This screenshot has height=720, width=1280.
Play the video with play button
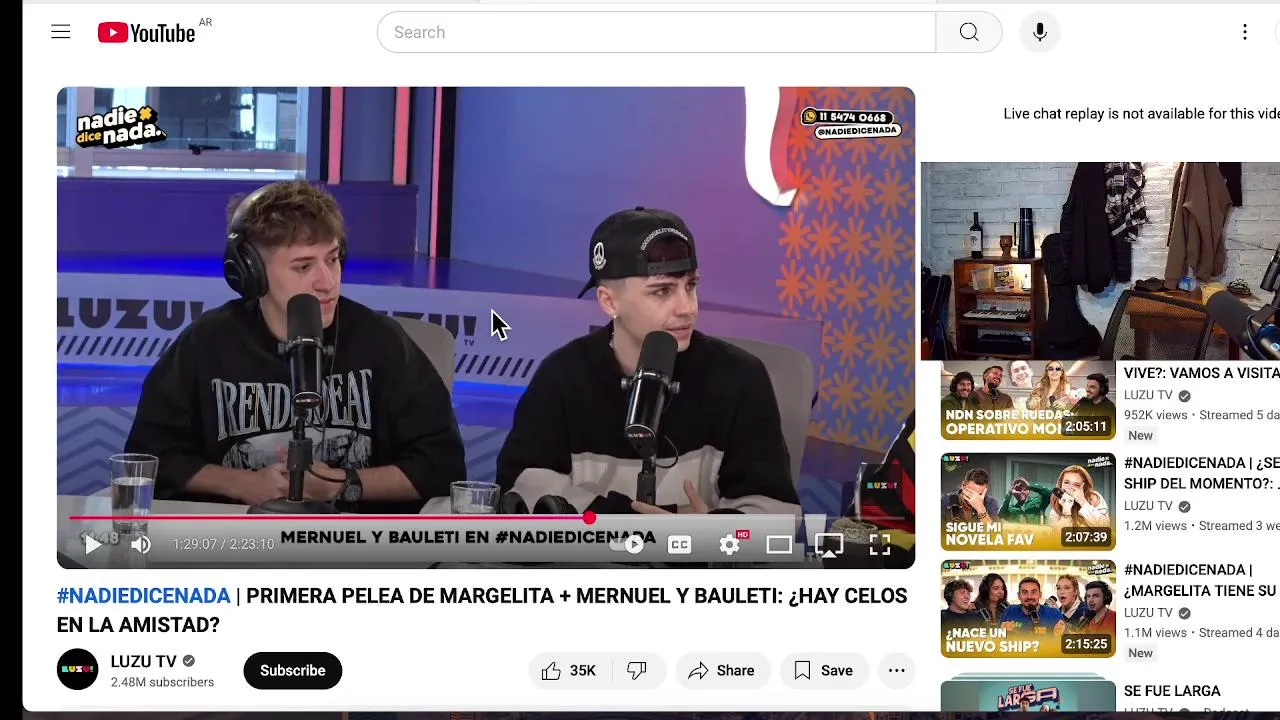point(92,544)
